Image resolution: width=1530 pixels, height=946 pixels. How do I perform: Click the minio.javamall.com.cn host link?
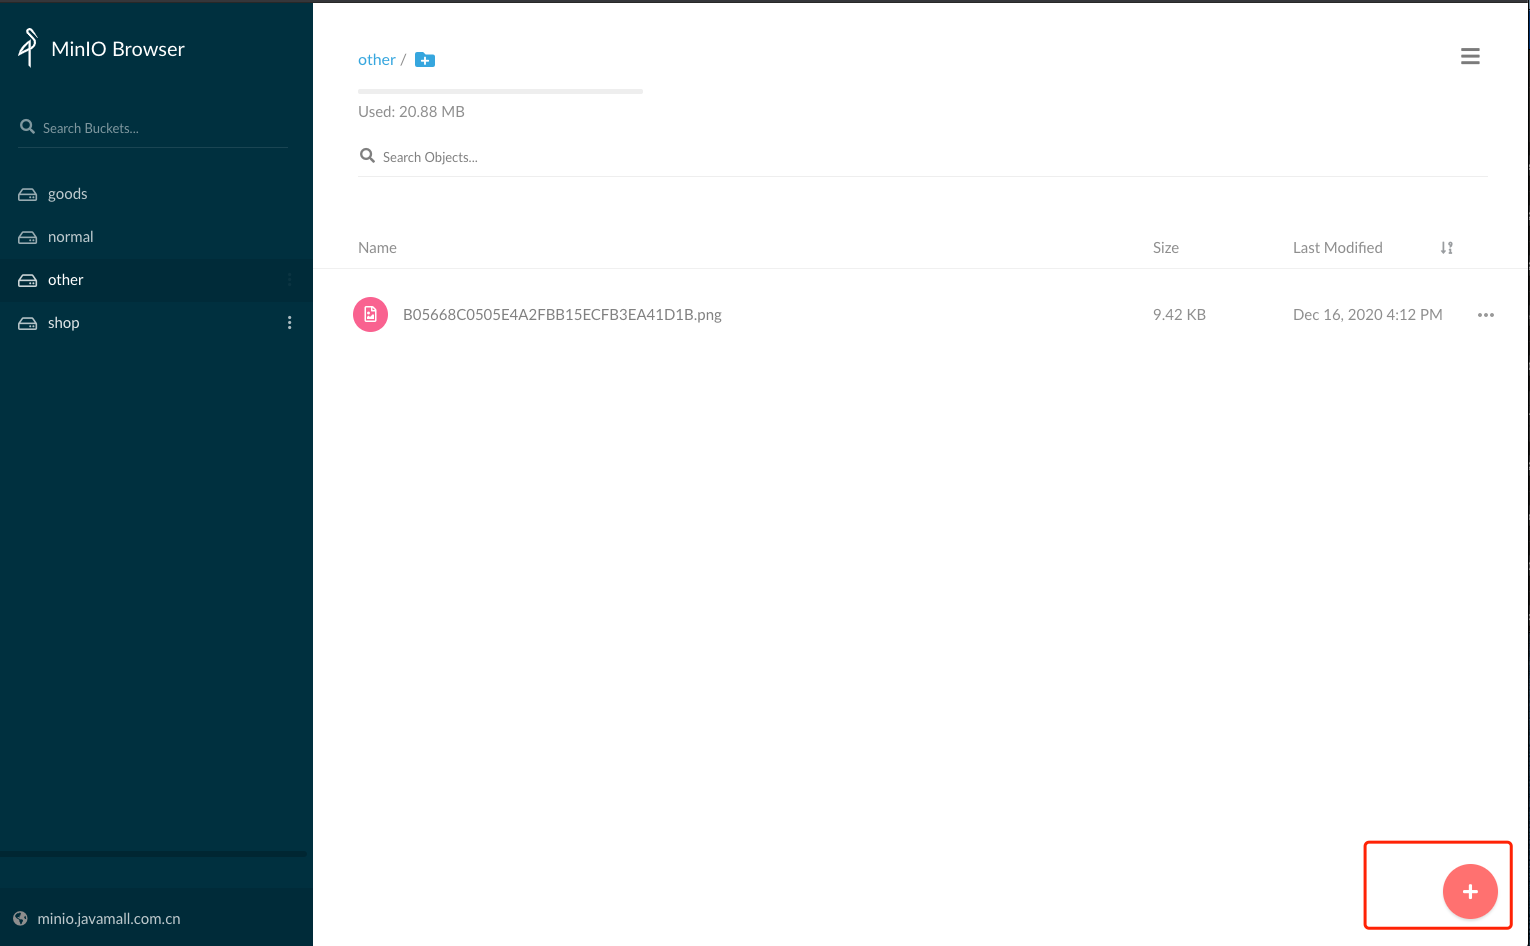tap(109, 919)
